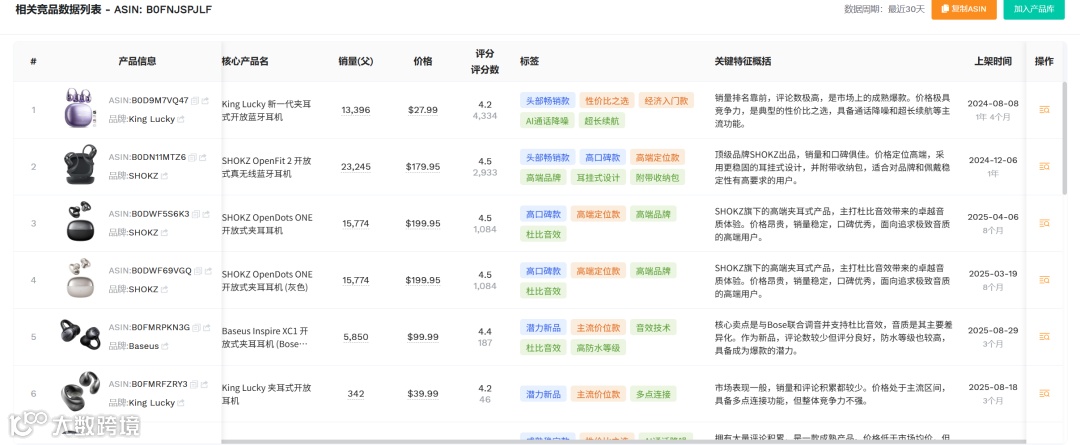Open the purple King Lucky earbuds thumbnail
Image resolution: width=1080 pixels, height=445 pixels.
click(81, 108)
